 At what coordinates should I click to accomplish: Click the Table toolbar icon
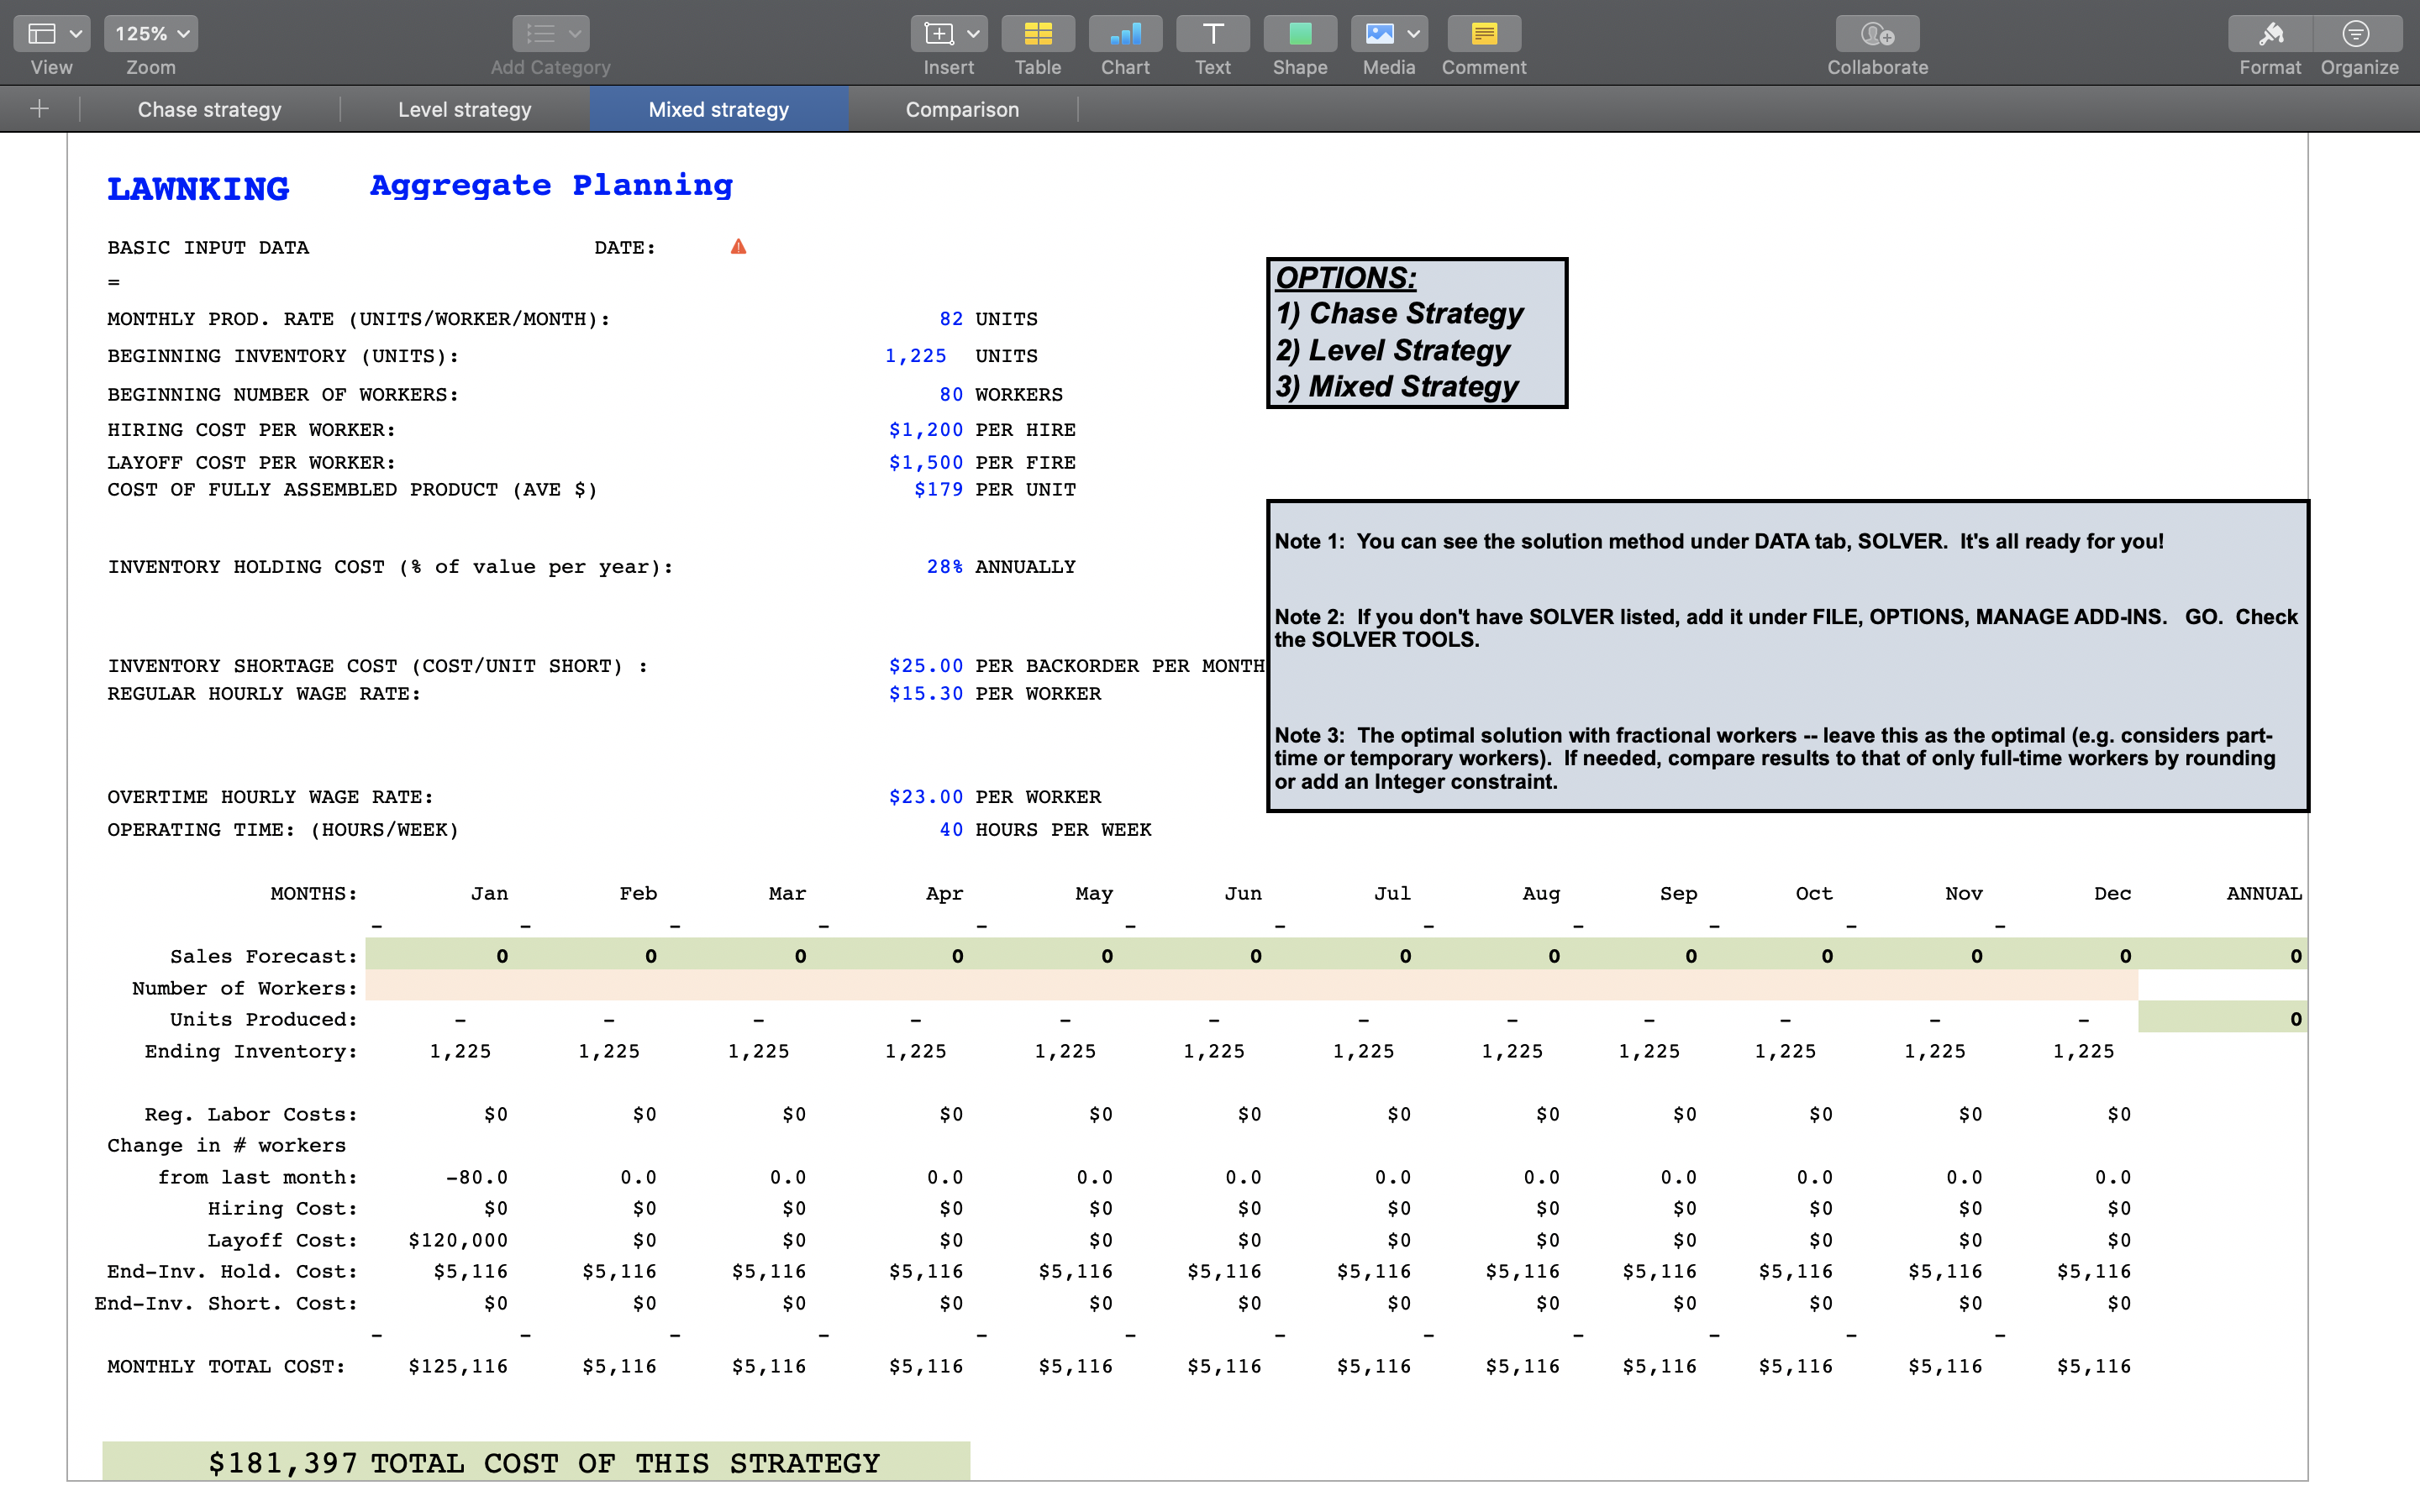pyautogui.click(x=1037, y=34)
